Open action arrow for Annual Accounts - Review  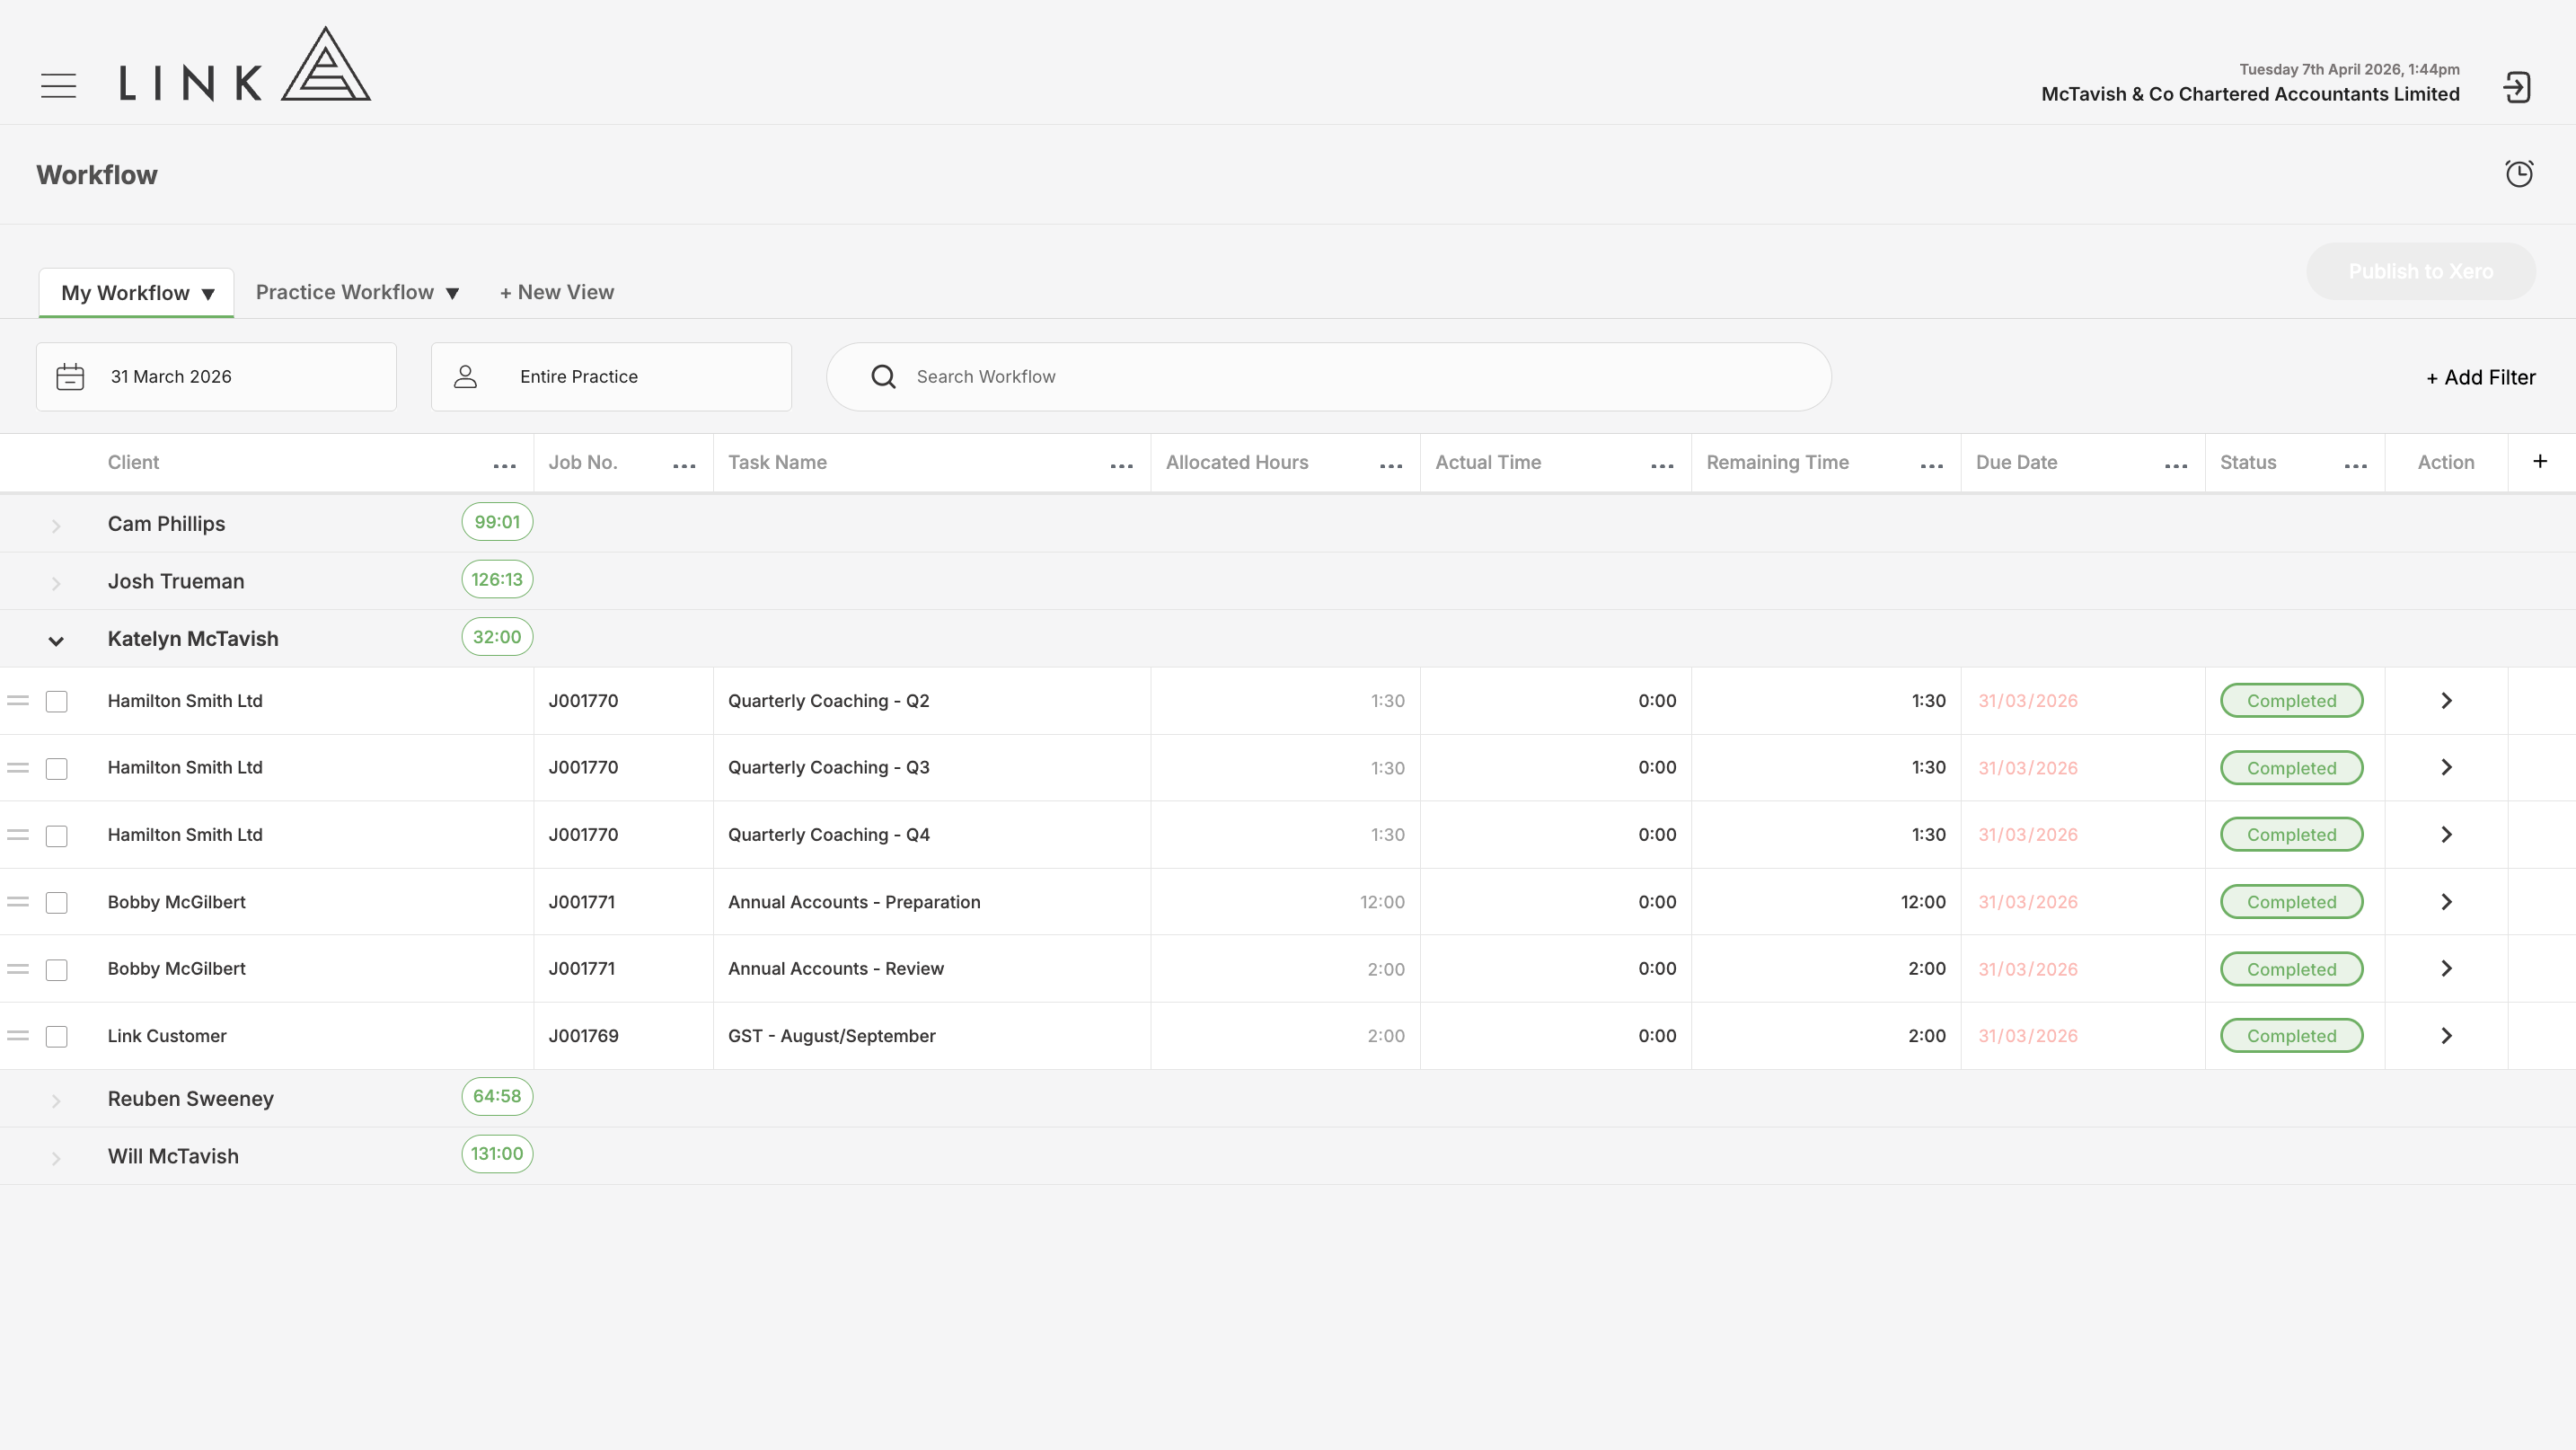coord(2446,969)
